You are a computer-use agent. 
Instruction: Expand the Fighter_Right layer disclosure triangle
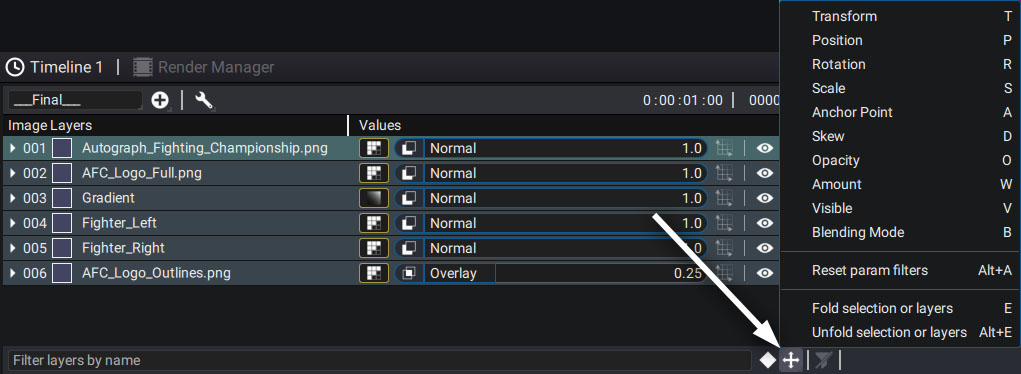pyautogui.click(x=13, y=248)
